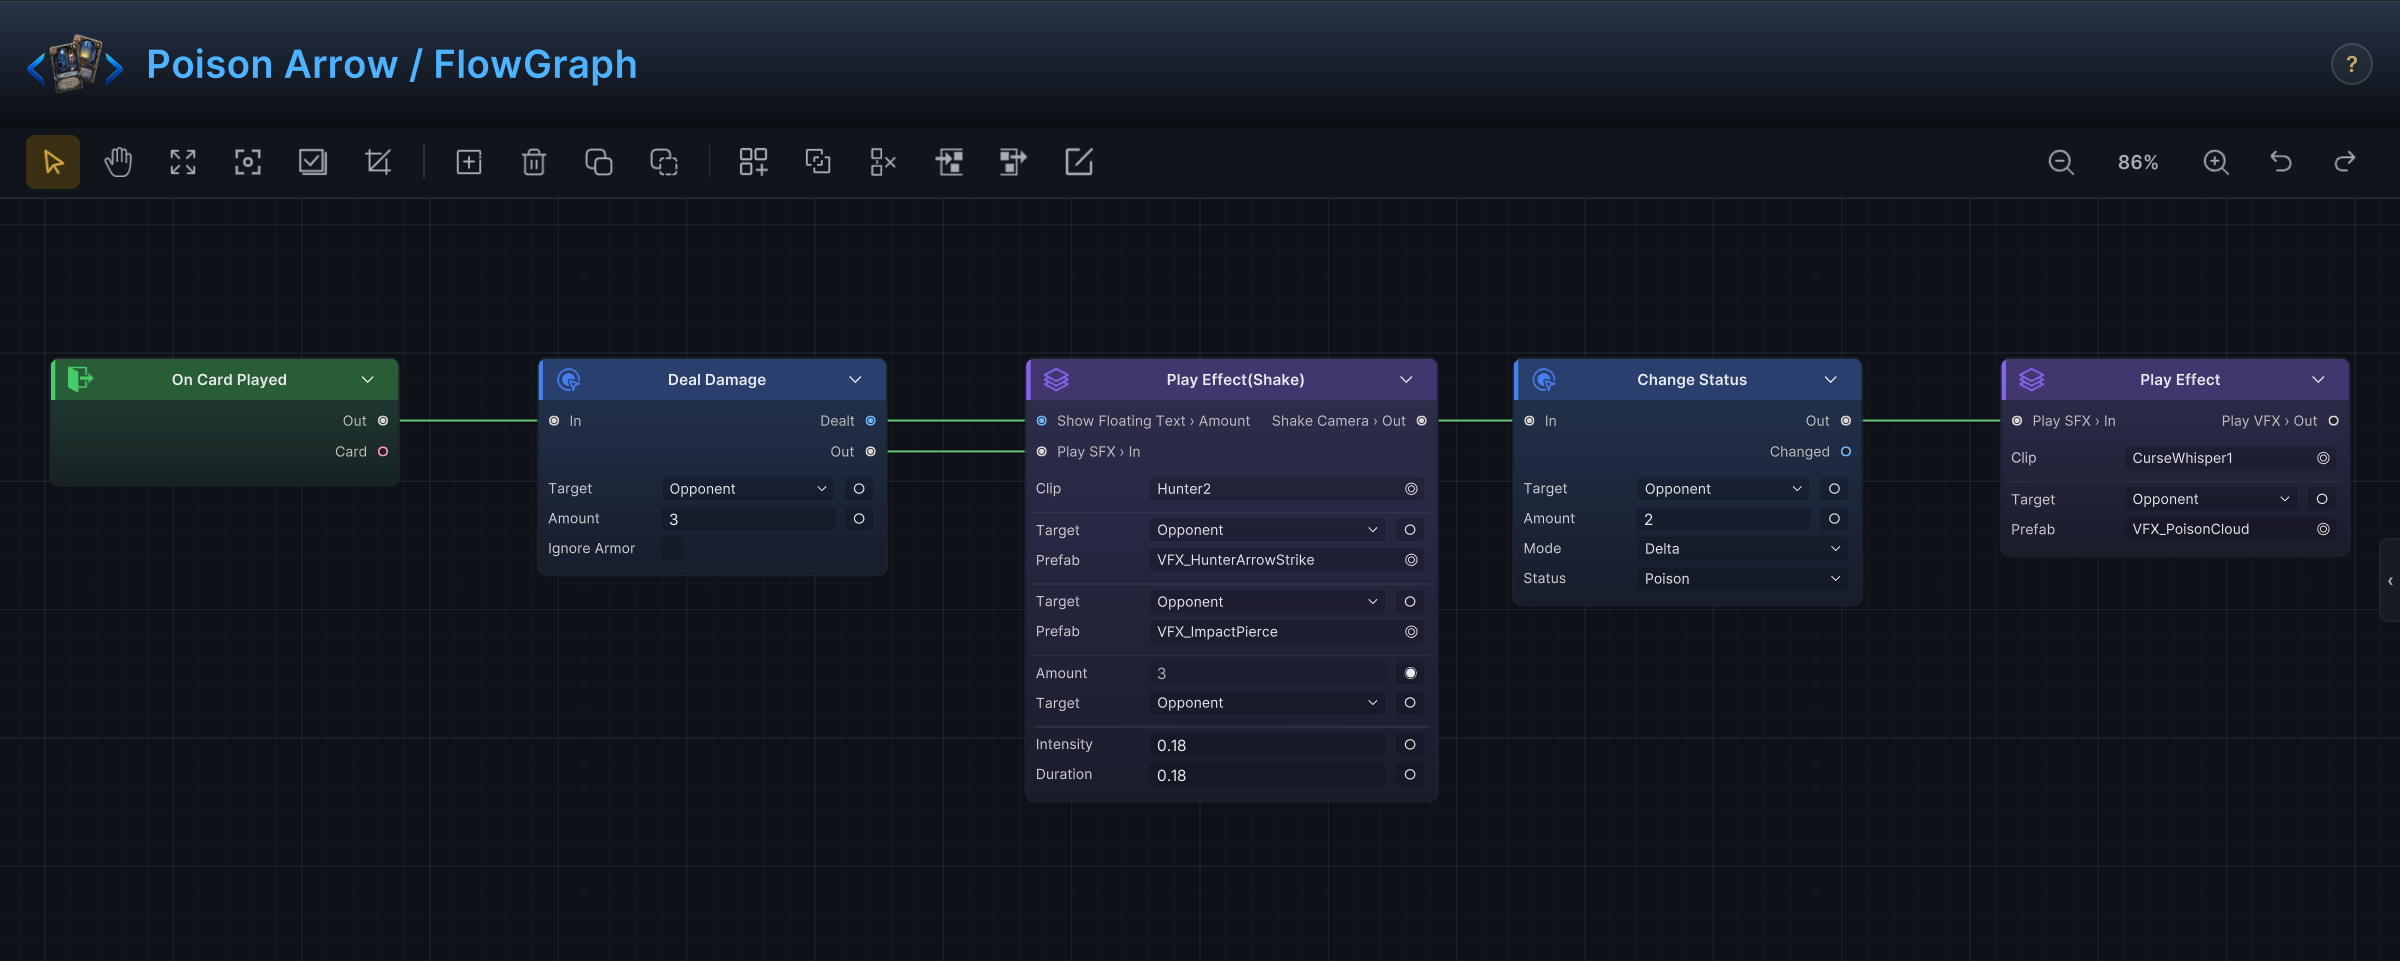This screenshot has width=2400, height=961.
Task: Toggle the port circle beside Deal Damage Amount
Action: coord(859,519)
